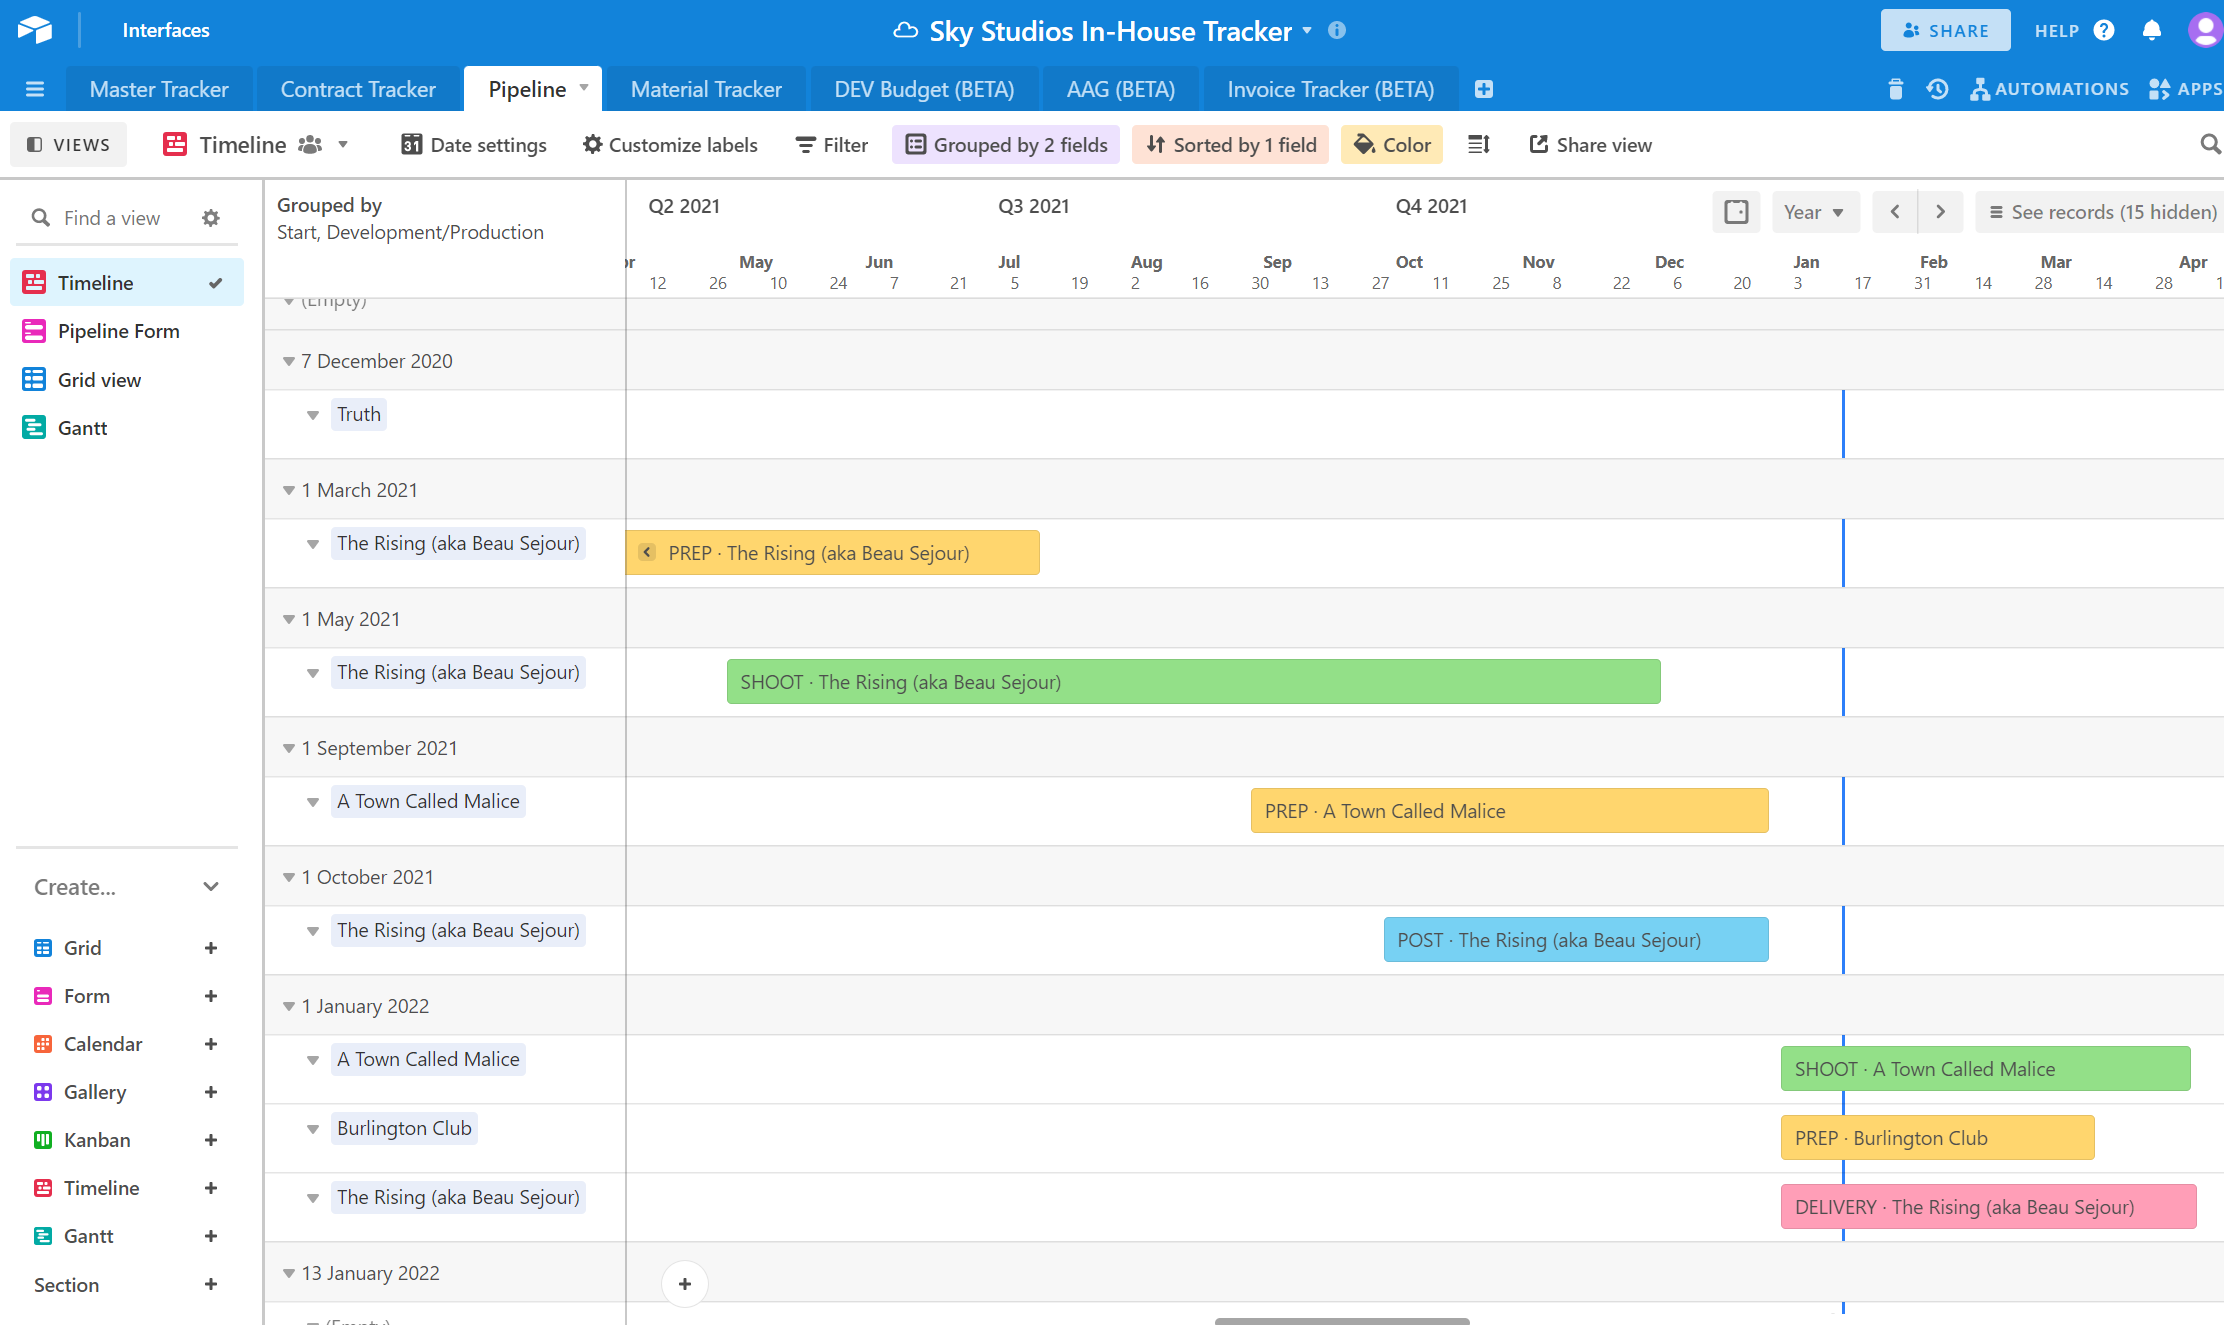The image size is (2224, 1325).
Task: Click Share view
Action: (1591, 145)
